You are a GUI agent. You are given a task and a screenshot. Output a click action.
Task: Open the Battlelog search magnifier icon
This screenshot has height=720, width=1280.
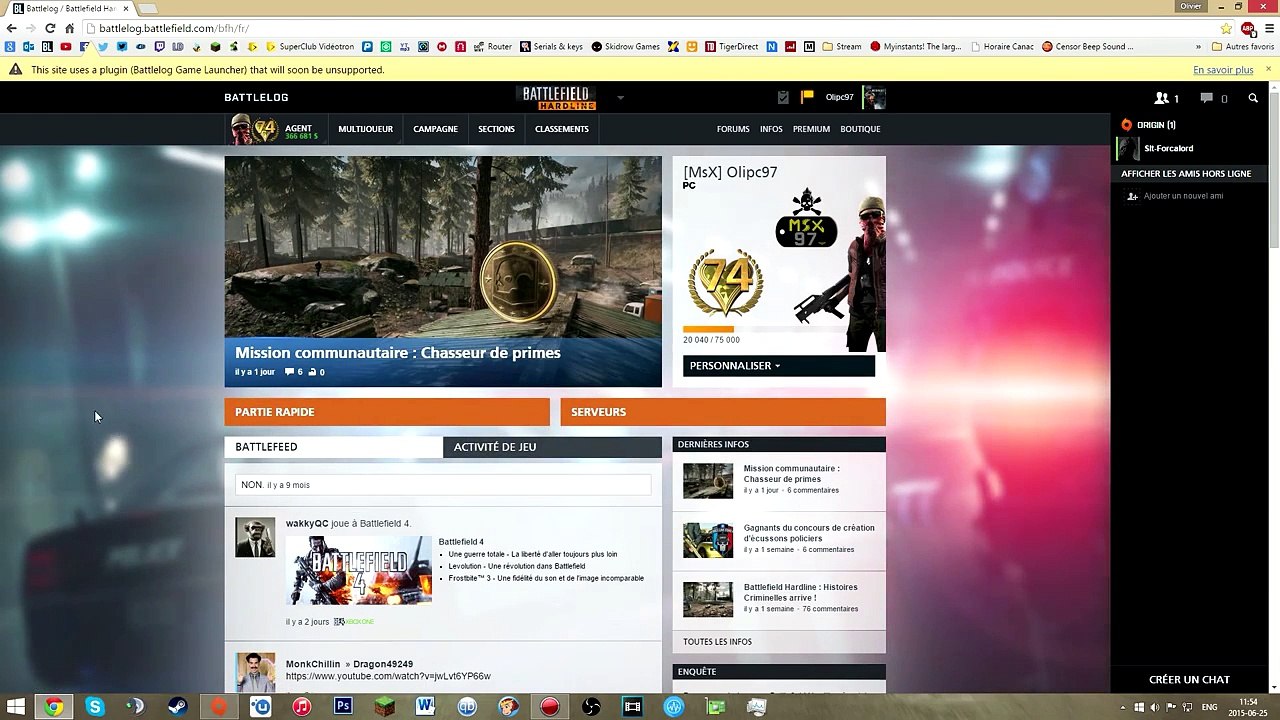click(x=1253, y=98)
